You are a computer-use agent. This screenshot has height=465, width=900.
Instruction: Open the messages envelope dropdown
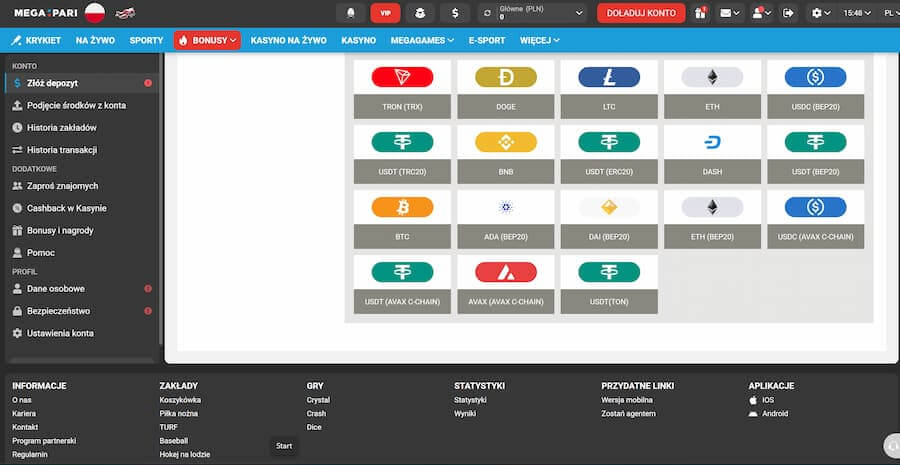pos(730,13)
